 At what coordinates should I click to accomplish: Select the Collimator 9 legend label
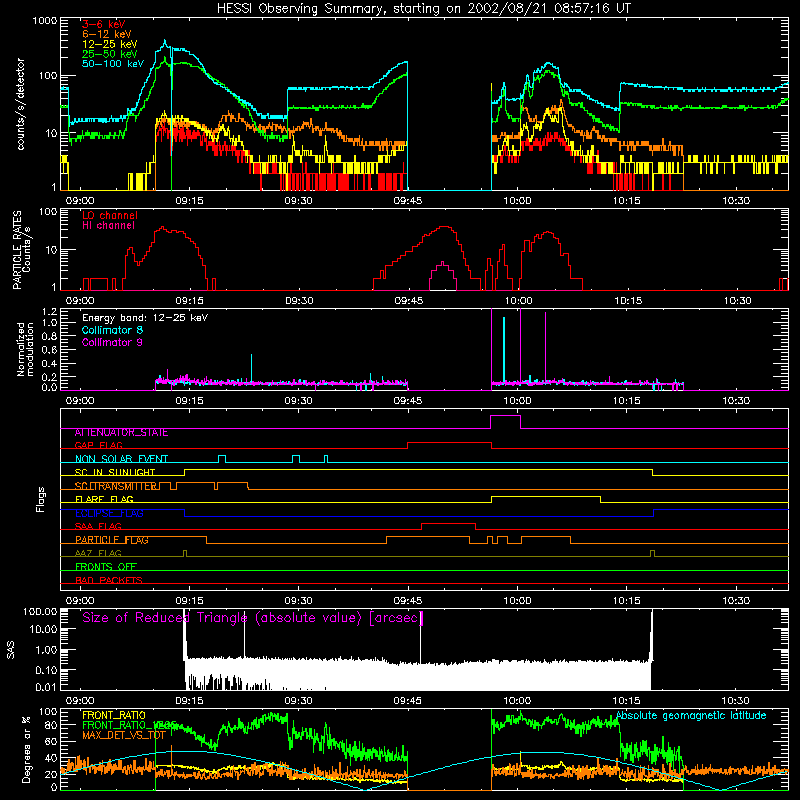click(112, 342)
